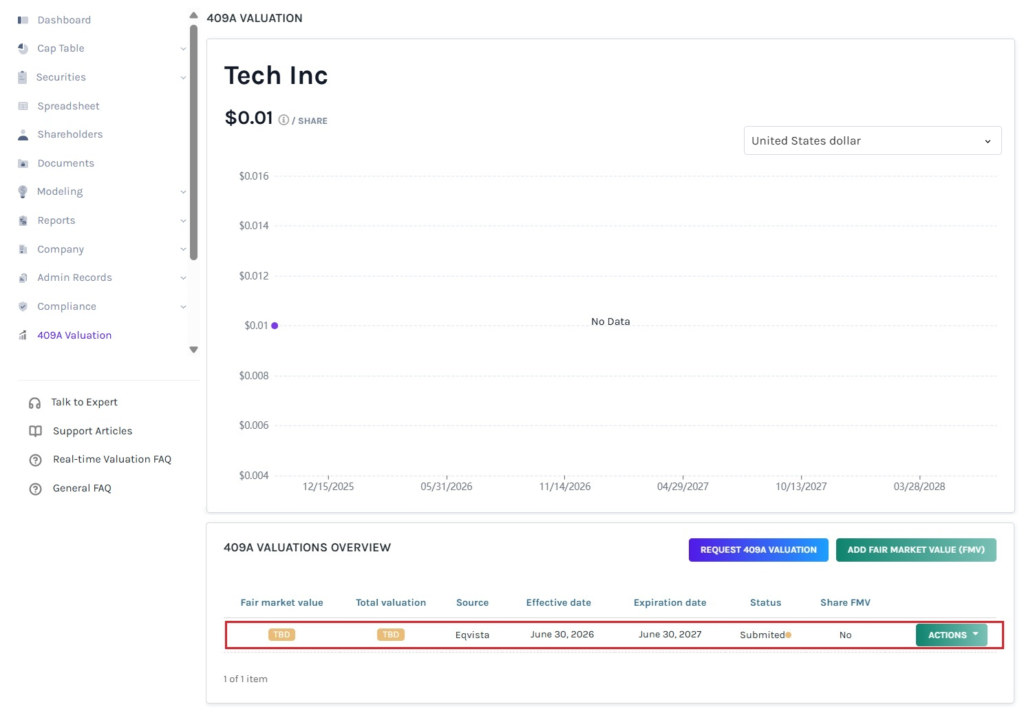Click the Spreadsheet grid icon

[23, 106]
